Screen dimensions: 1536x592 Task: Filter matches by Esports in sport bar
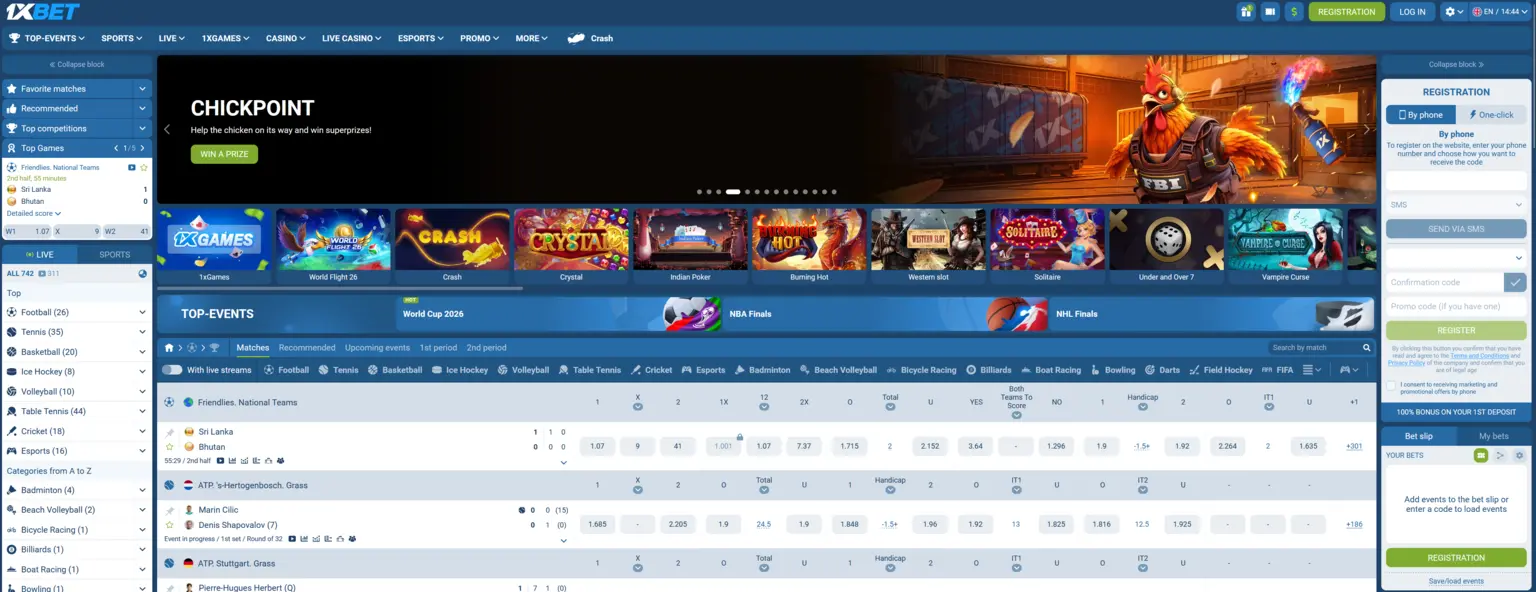[x=703, y=370]
